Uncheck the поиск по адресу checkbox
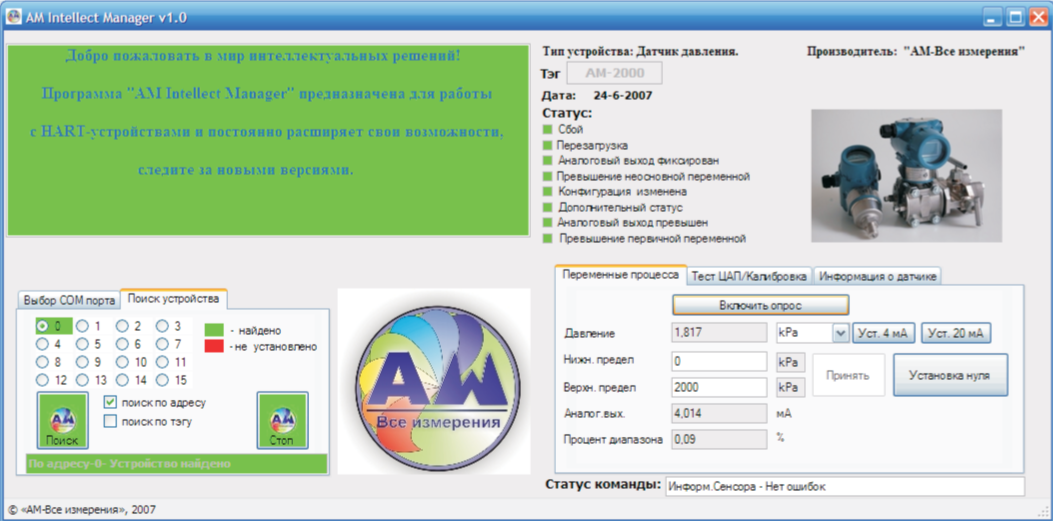 point(111,402)
